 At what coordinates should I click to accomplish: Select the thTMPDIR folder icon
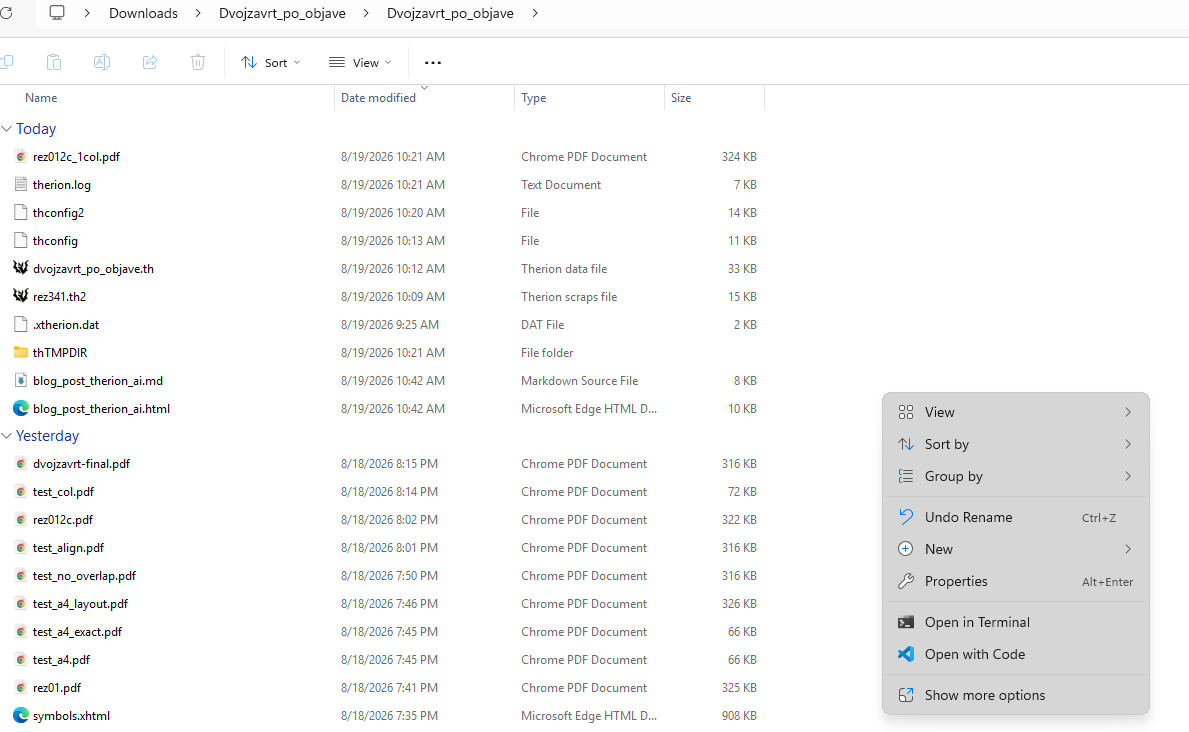coord(20,352)
